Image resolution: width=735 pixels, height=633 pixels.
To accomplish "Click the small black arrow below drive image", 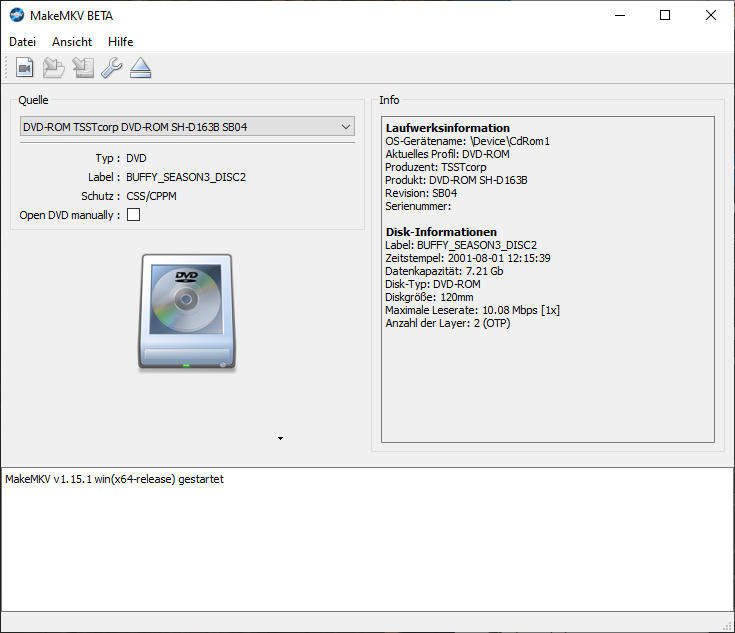I will click(x=280, y=438).
